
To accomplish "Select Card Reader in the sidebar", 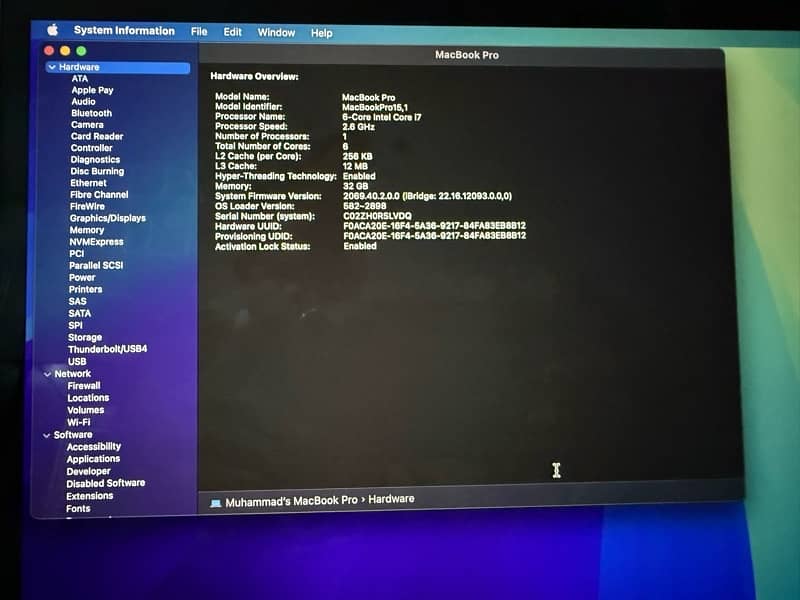I will coord(97,136).
